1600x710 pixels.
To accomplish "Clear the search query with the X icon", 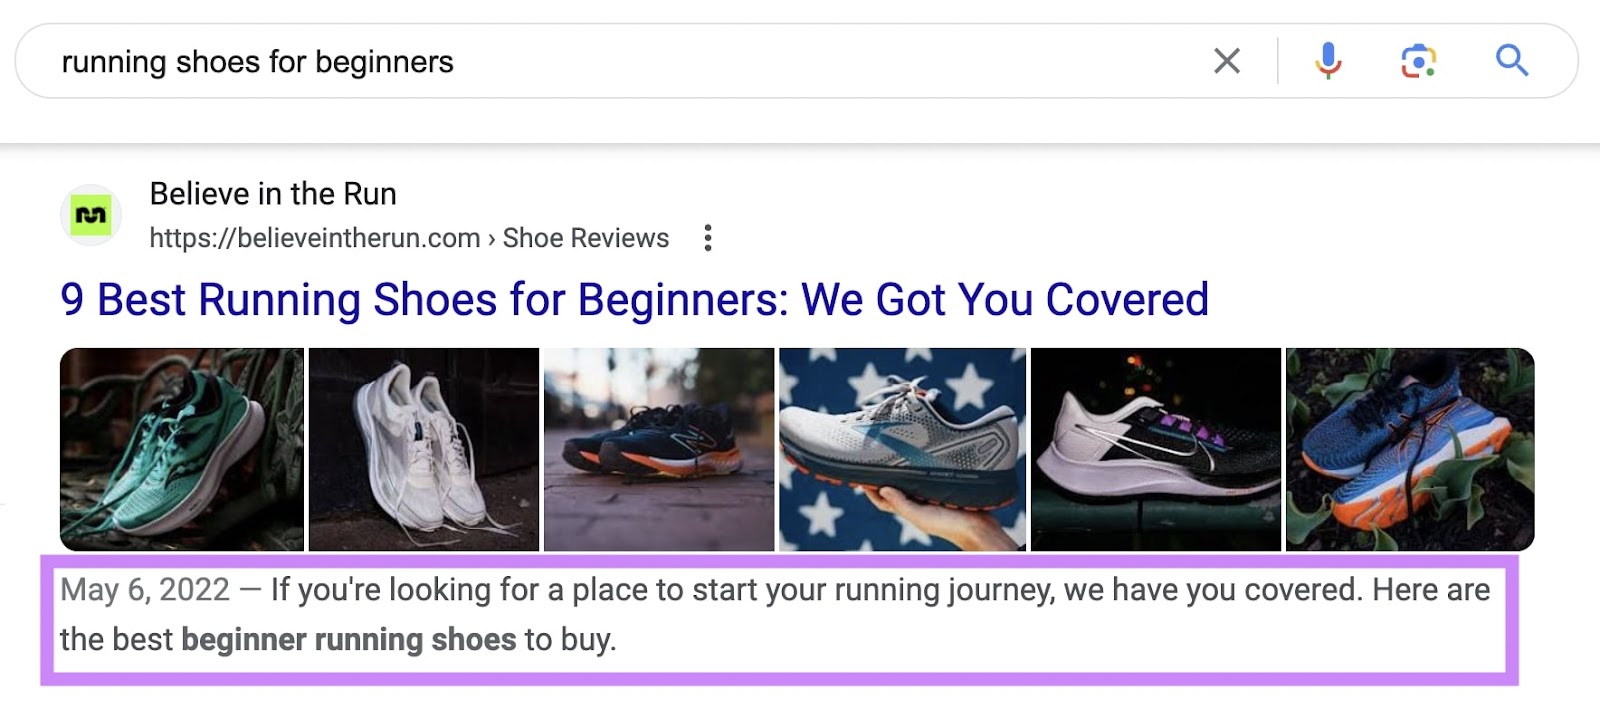I will (x=1229, y=61).
